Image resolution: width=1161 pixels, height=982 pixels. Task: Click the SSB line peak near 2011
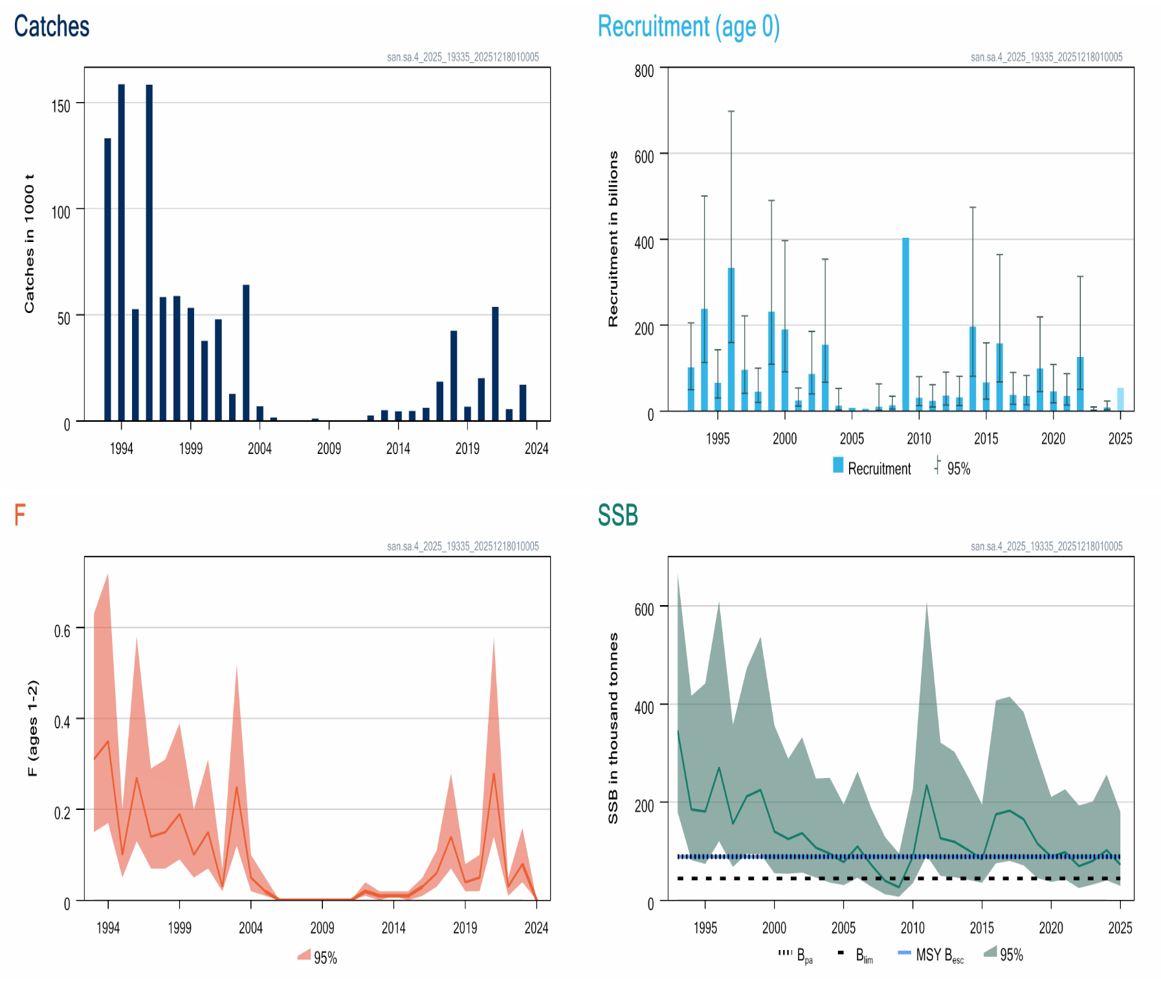tap(927, 785)
